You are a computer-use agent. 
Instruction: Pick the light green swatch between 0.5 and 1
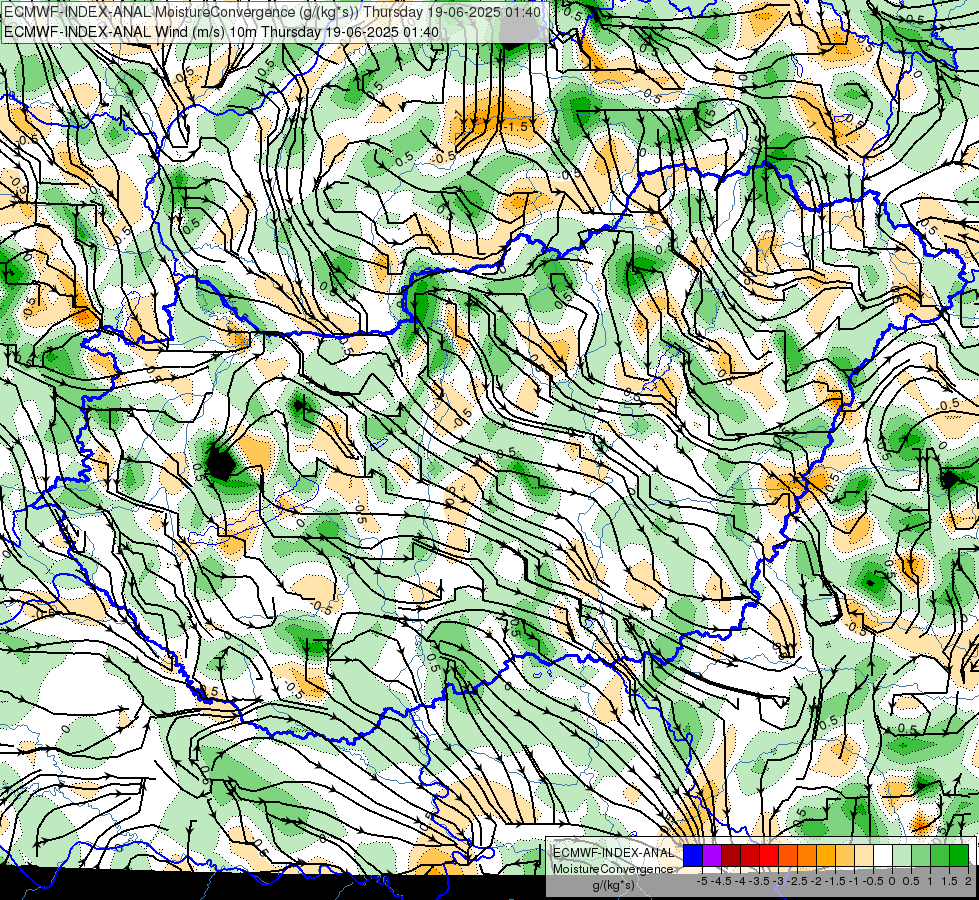click(921, 855)
